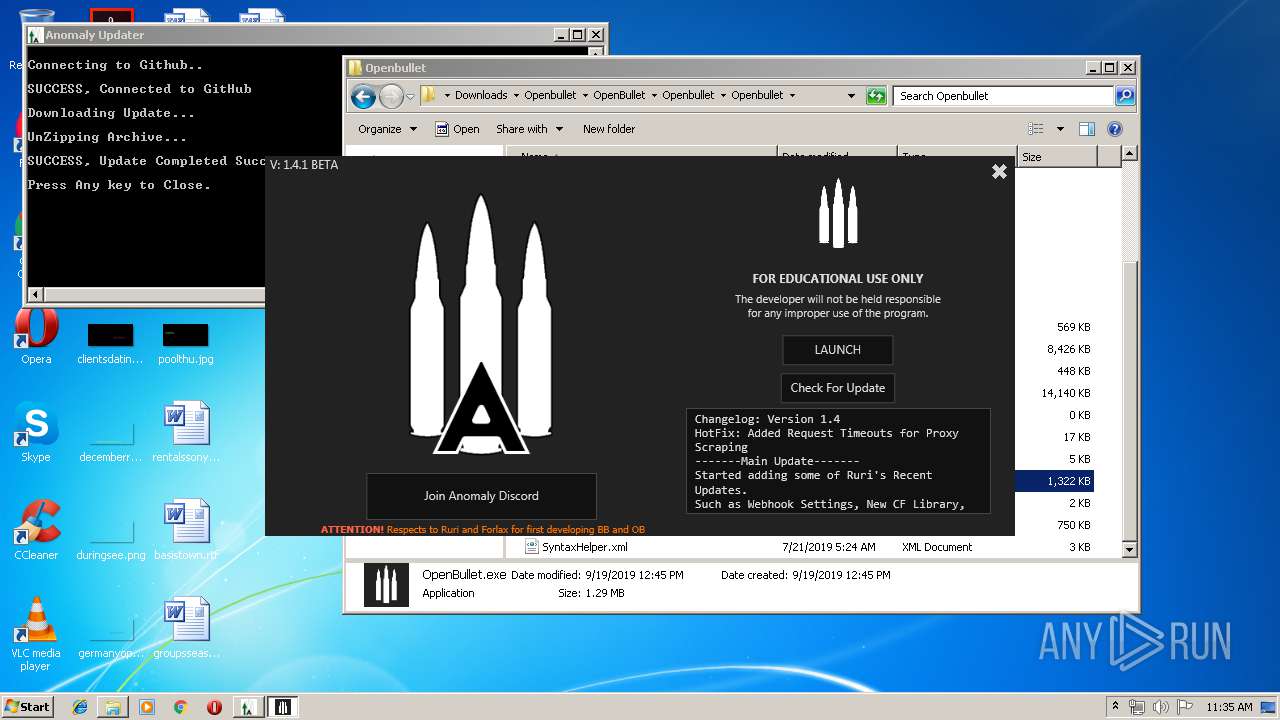Click Check For Update button
The image size is (1280, 720).
837,388
